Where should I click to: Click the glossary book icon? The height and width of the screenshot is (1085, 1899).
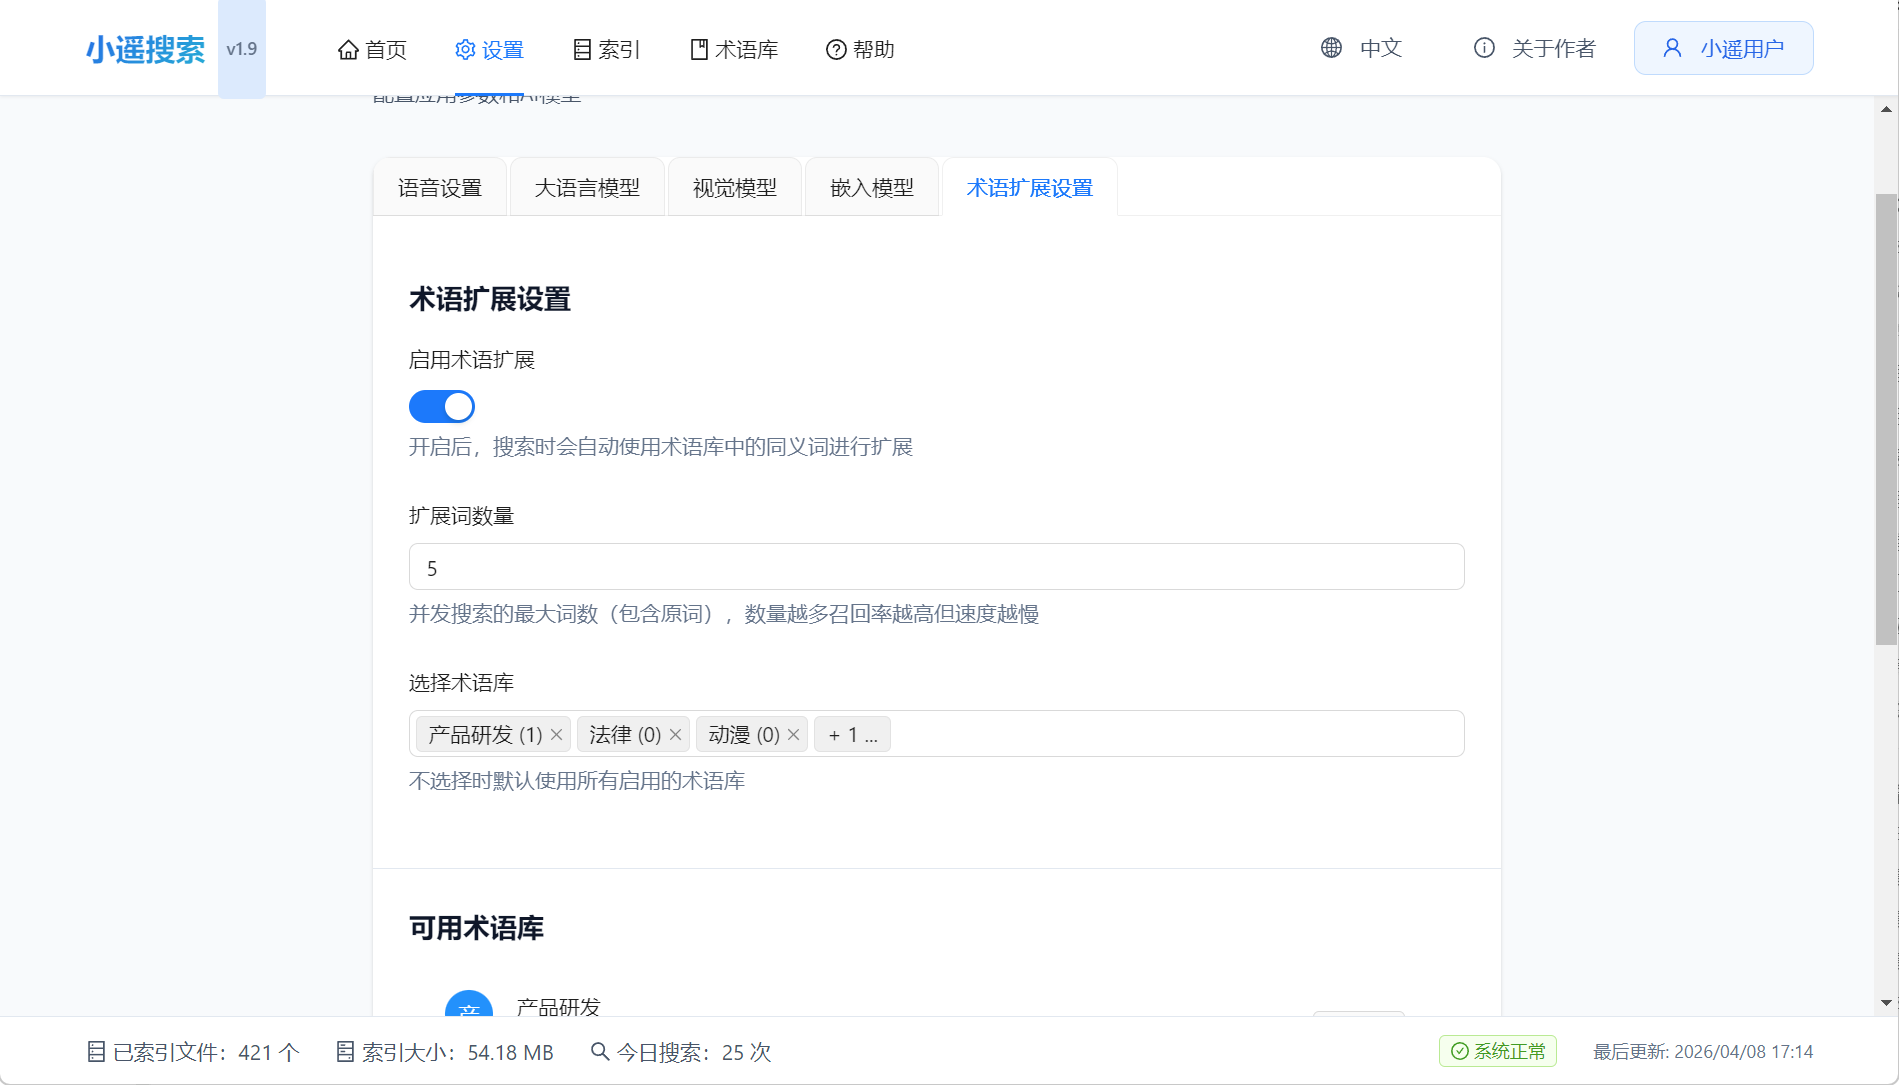[x=699, y=50]
